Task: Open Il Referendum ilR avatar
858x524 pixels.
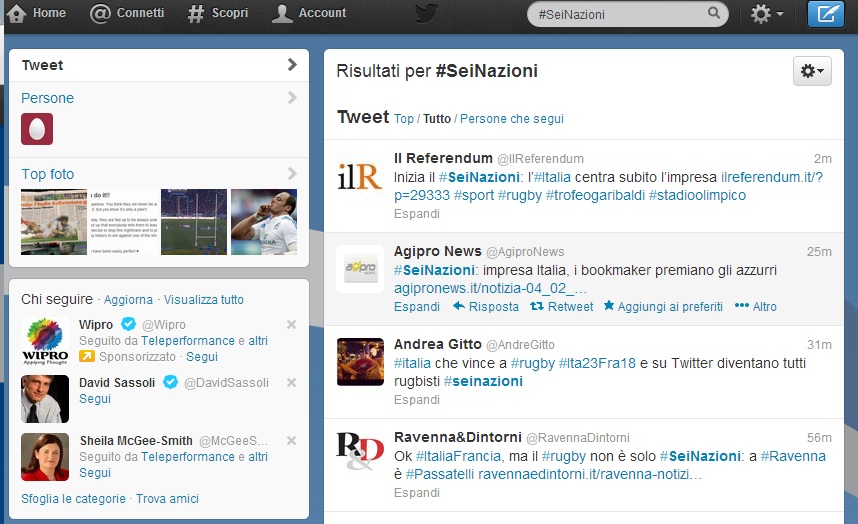Action: coord(360,176)
